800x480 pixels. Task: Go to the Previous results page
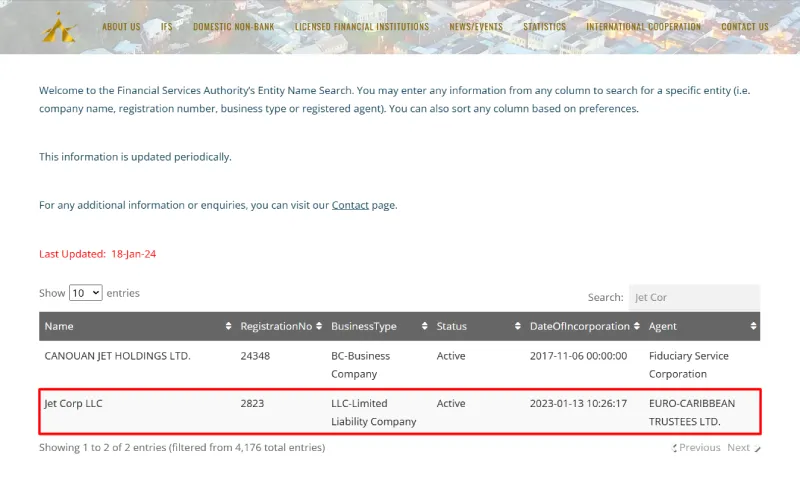[696, 447]
